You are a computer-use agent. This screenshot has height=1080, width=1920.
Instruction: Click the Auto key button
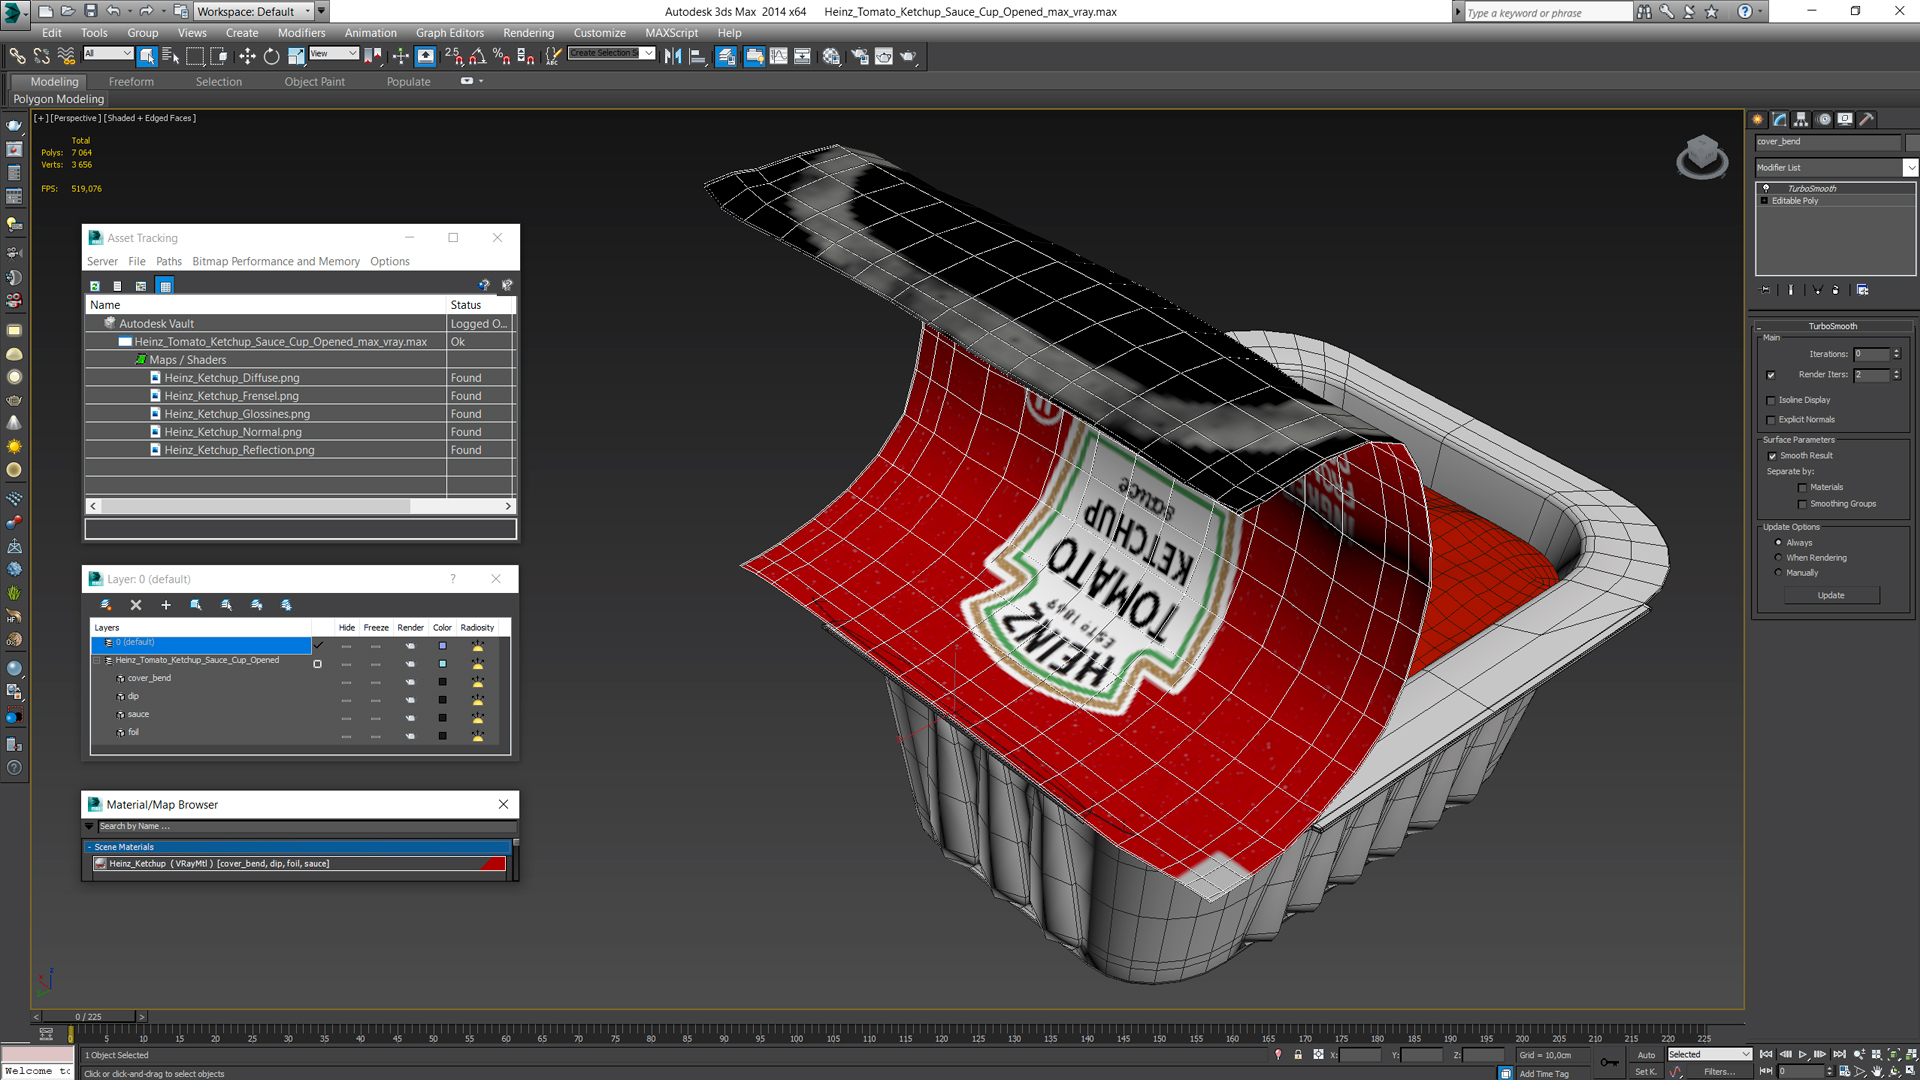coord(1645,1055)
